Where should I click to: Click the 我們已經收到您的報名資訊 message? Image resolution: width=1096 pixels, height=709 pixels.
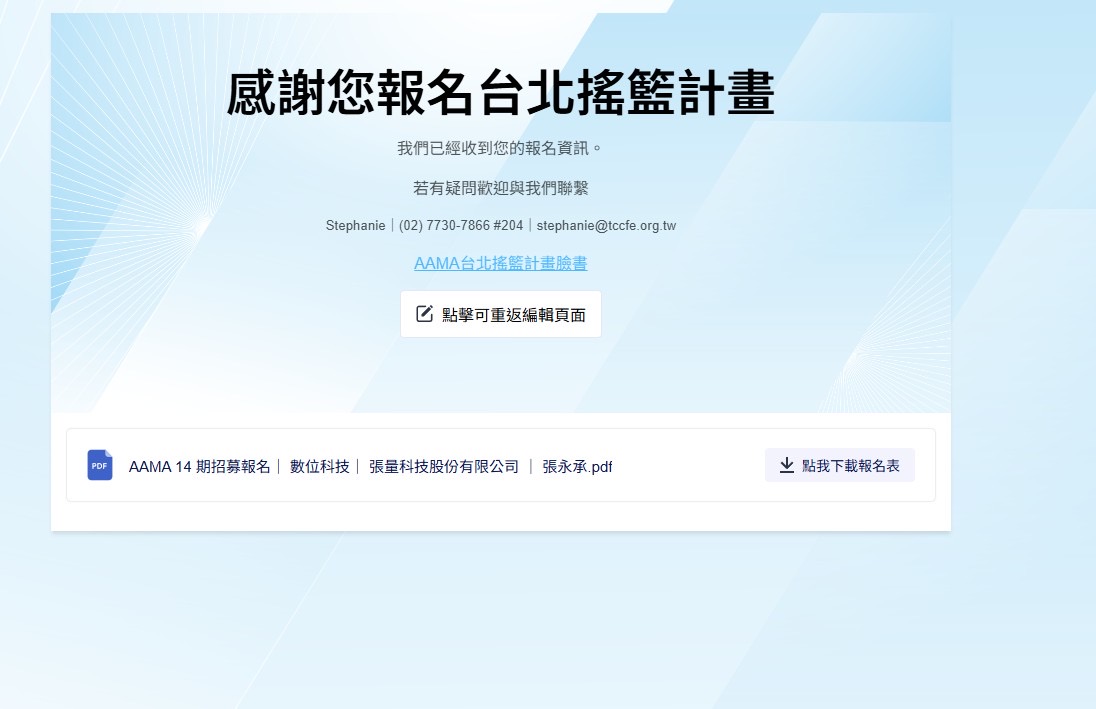500,149
